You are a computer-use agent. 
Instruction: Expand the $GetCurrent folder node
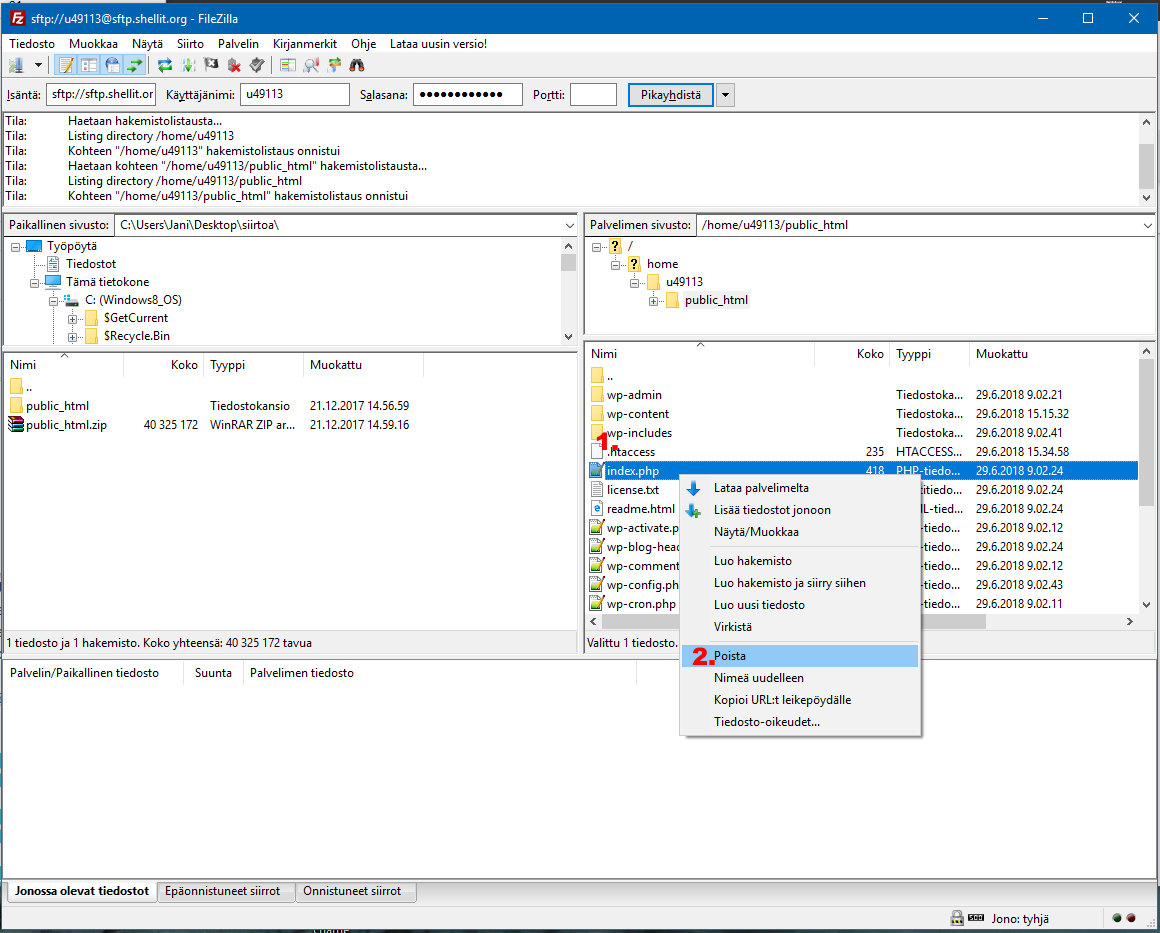[72, 319]
